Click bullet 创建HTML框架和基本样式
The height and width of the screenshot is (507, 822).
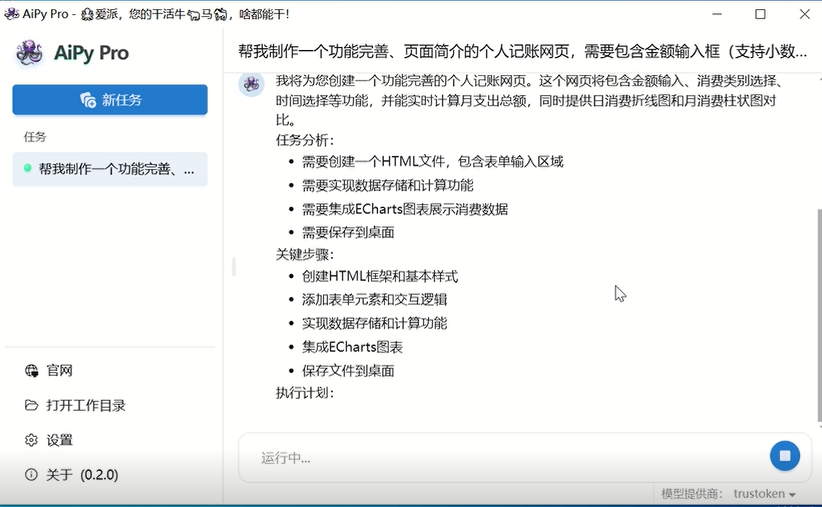point(380,276)
